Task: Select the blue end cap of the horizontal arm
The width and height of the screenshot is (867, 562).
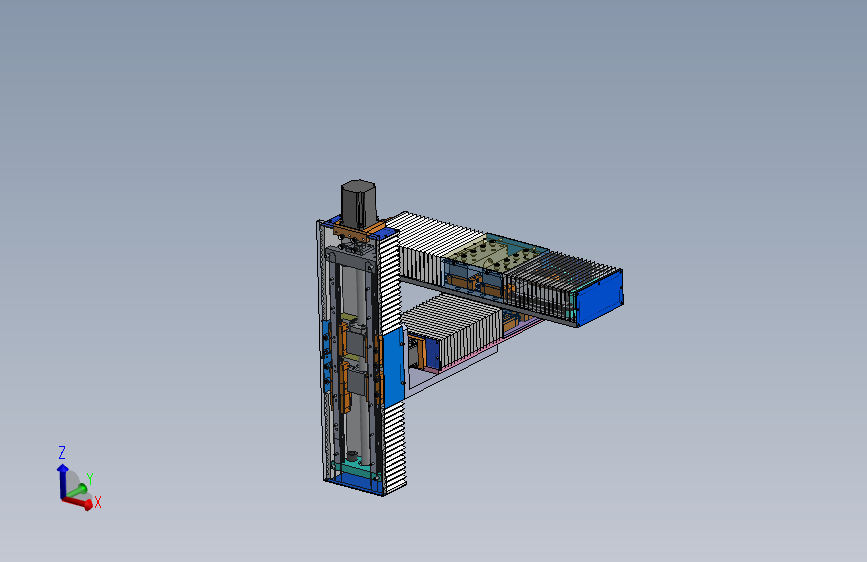Action: [x=599, y=297]
